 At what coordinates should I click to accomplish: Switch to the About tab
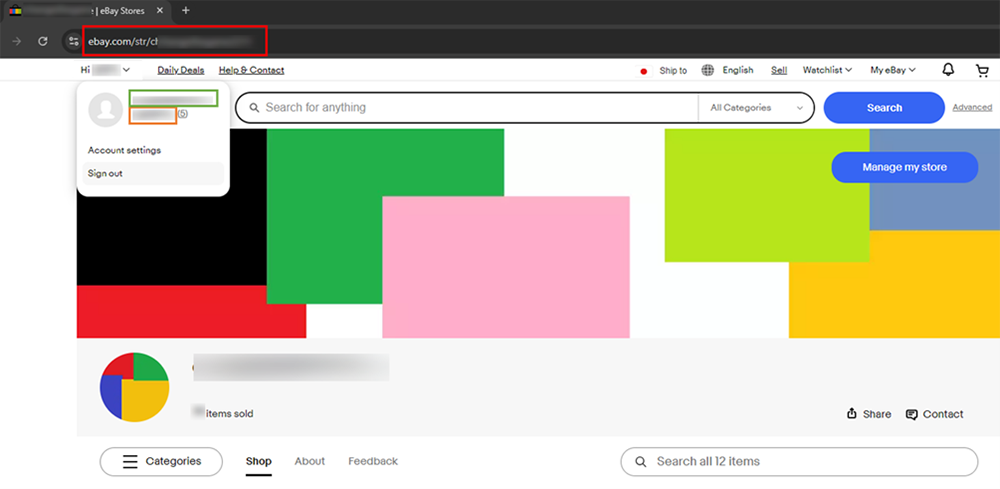tap(309, 461)
